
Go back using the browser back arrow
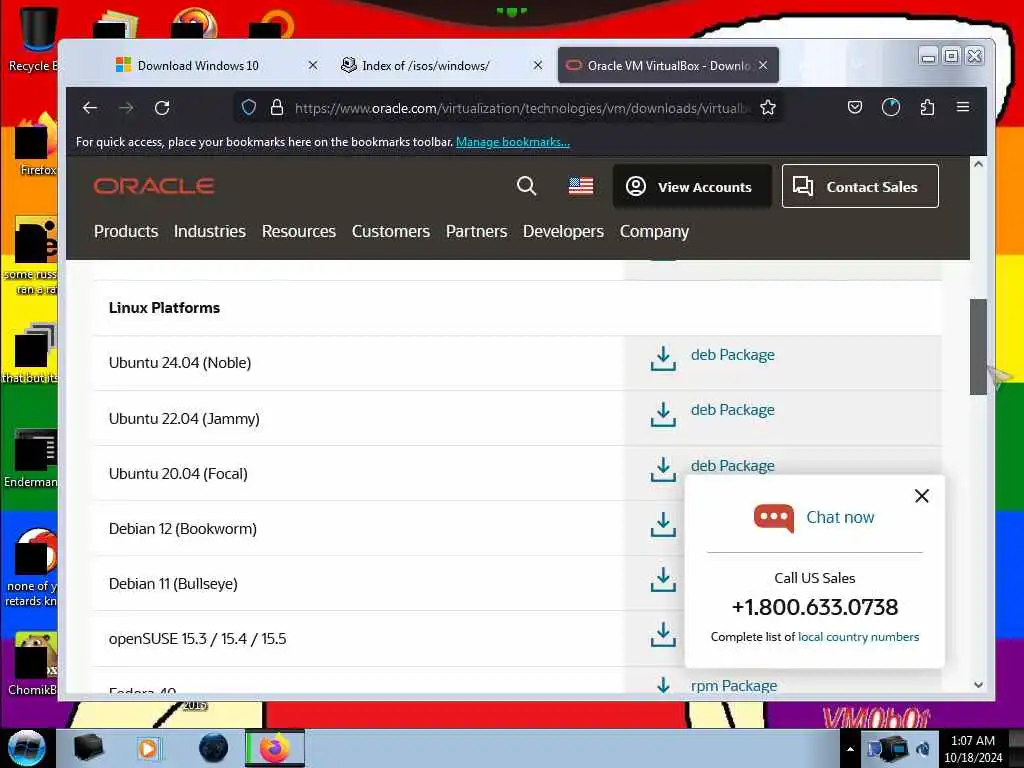click(x=90, y=108)
